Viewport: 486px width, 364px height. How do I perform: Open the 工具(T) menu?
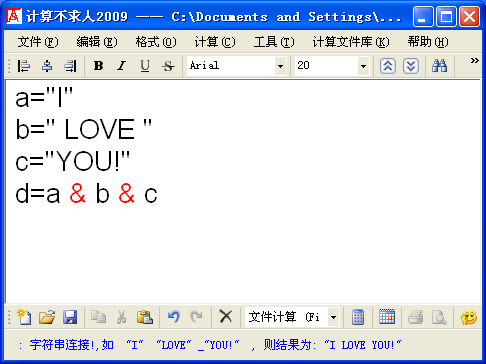pos(274,42)
